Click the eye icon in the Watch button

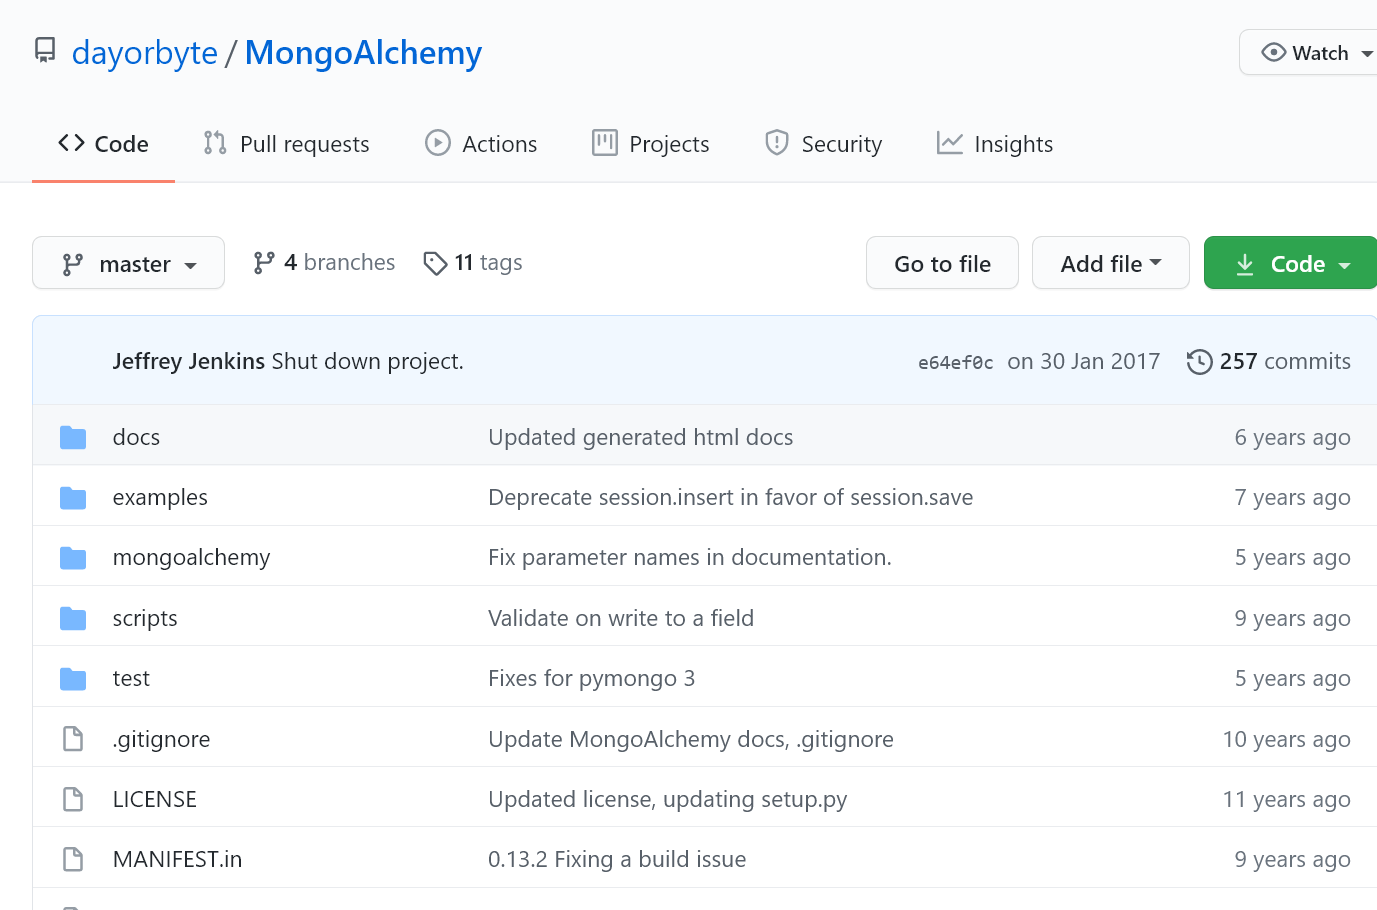coord(1274,52)
